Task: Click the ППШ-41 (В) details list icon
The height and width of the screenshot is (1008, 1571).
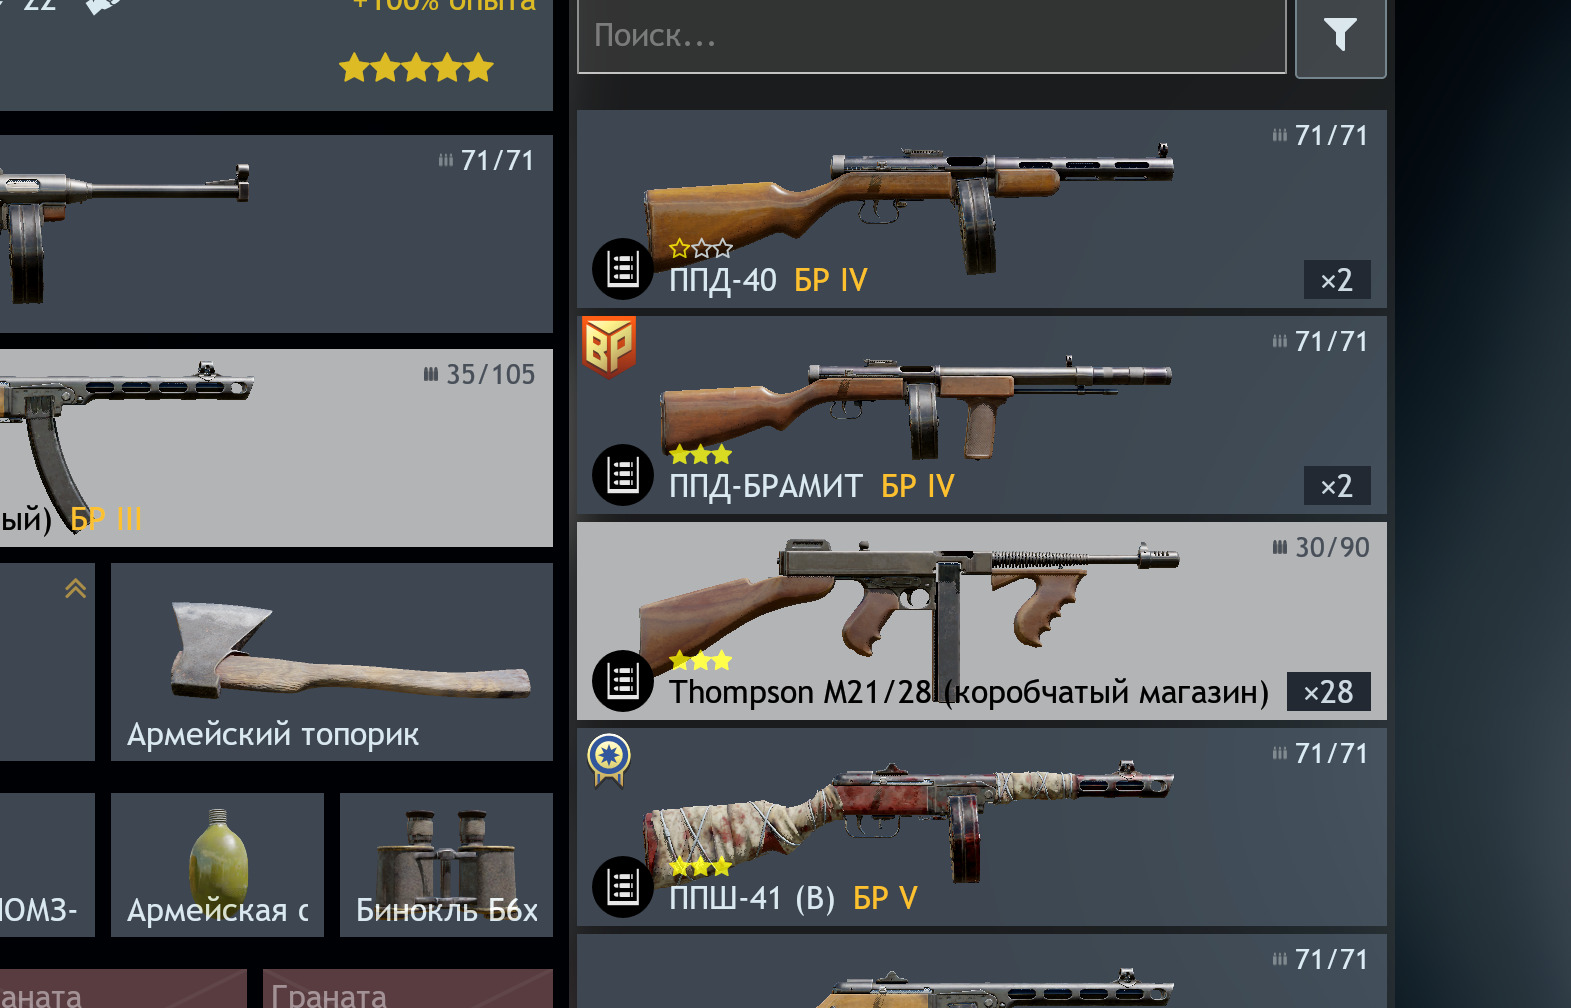Action: tap(623, 887)
